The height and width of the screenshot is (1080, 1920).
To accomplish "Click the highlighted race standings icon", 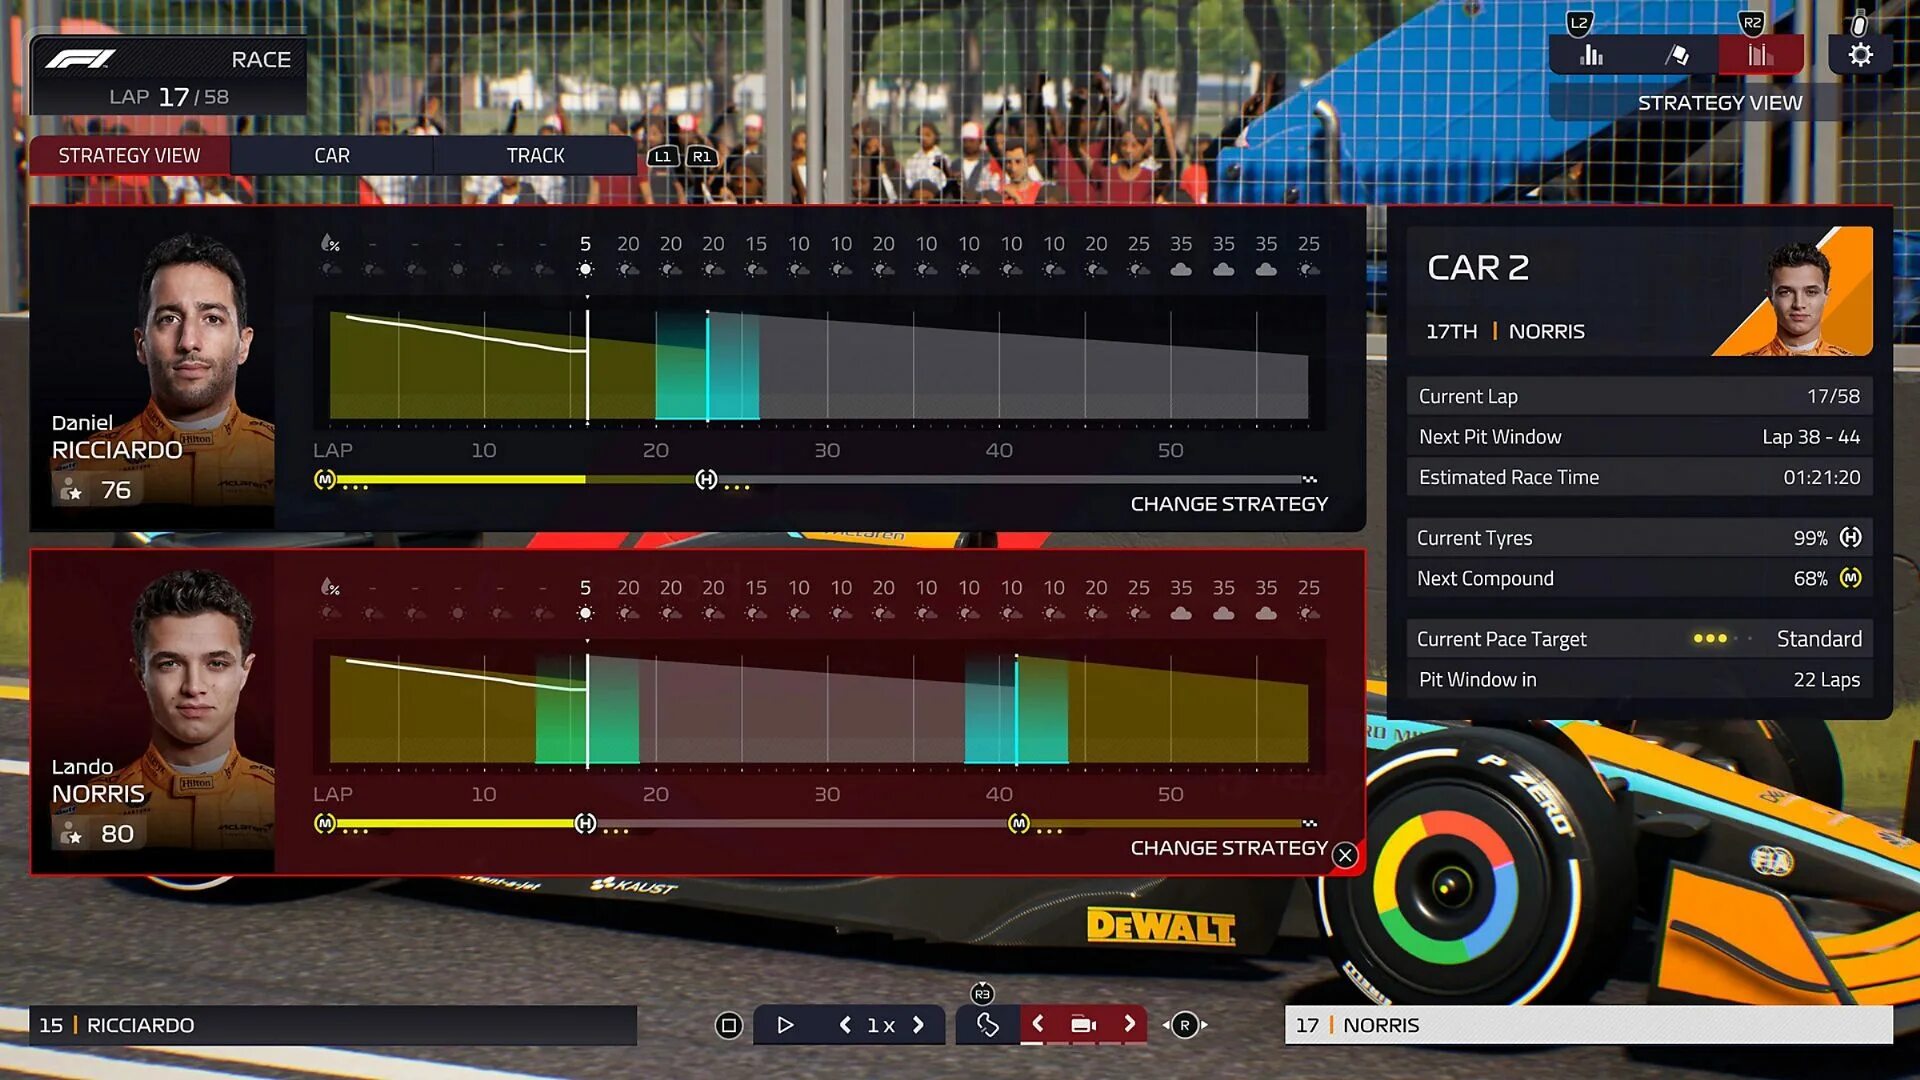I will click(1760, 53).
